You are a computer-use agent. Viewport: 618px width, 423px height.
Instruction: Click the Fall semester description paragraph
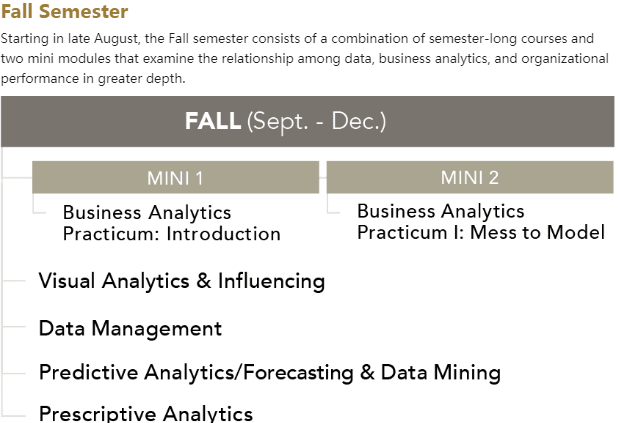pos(305,58)
